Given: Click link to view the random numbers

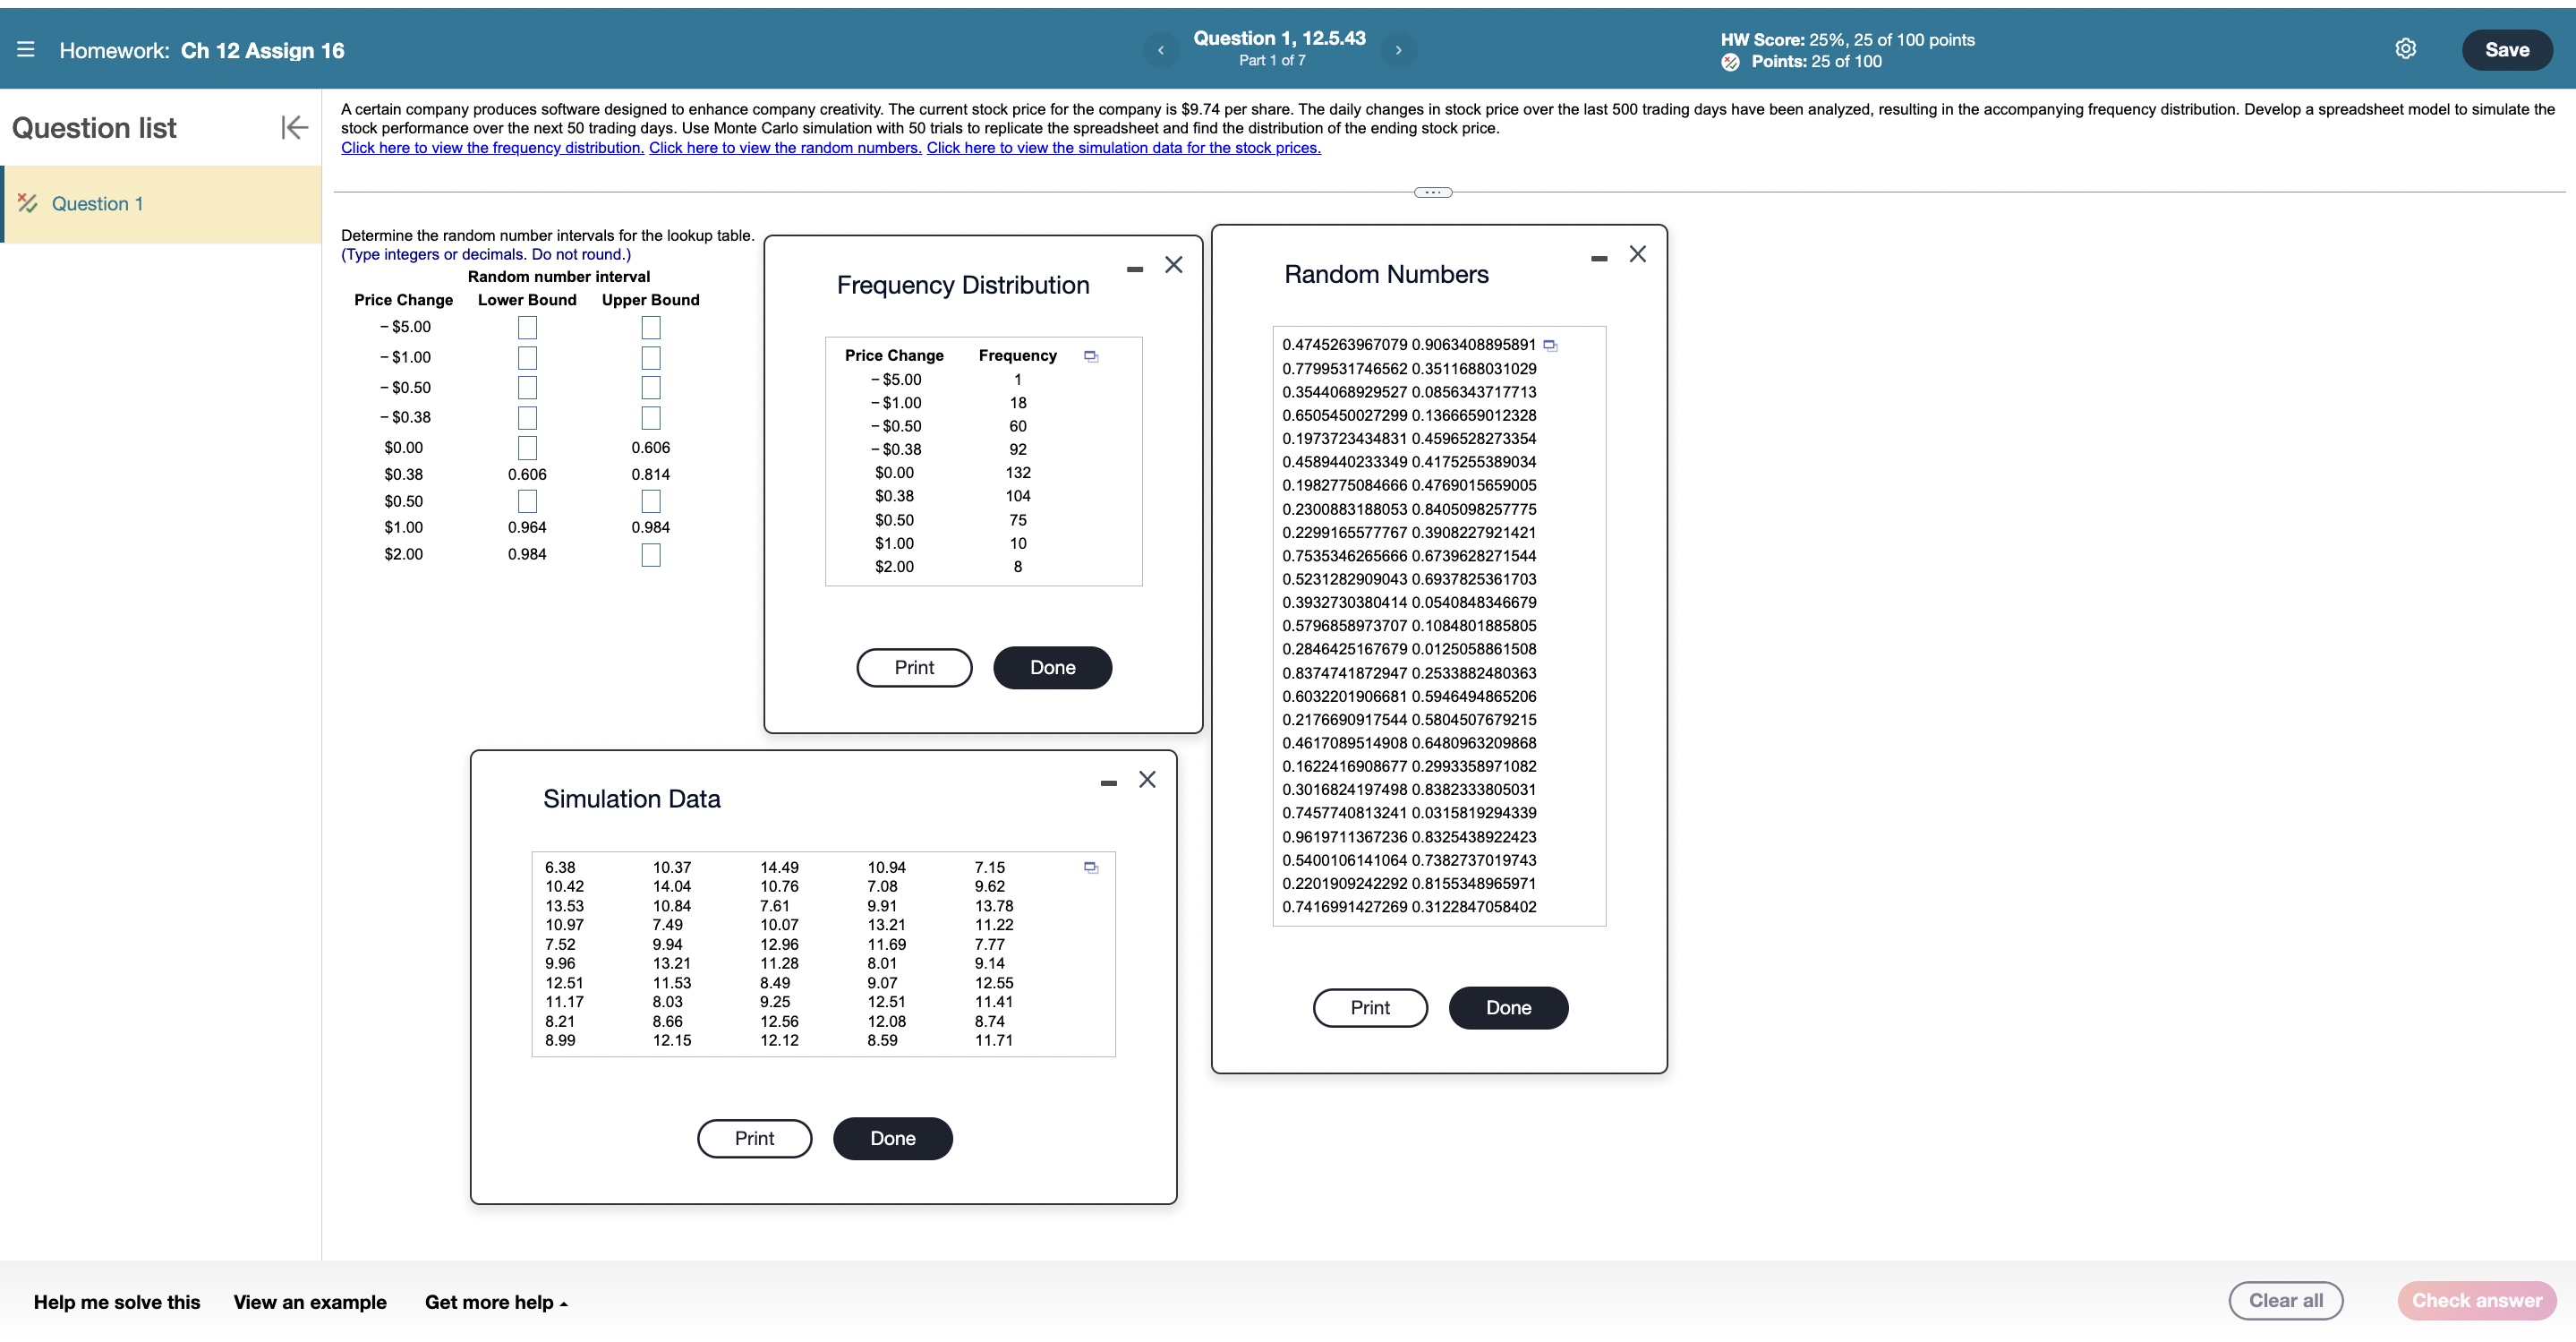Looking at the screenshot, I should point(785,148).
